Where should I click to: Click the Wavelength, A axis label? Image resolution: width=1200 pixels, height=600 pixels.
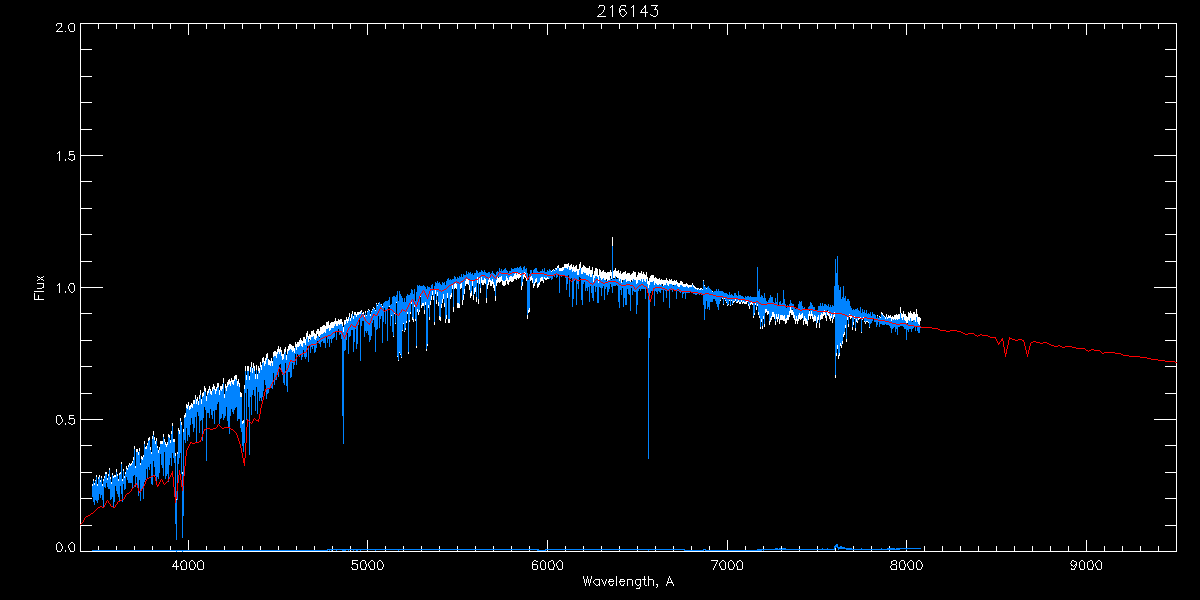point(628,582)
